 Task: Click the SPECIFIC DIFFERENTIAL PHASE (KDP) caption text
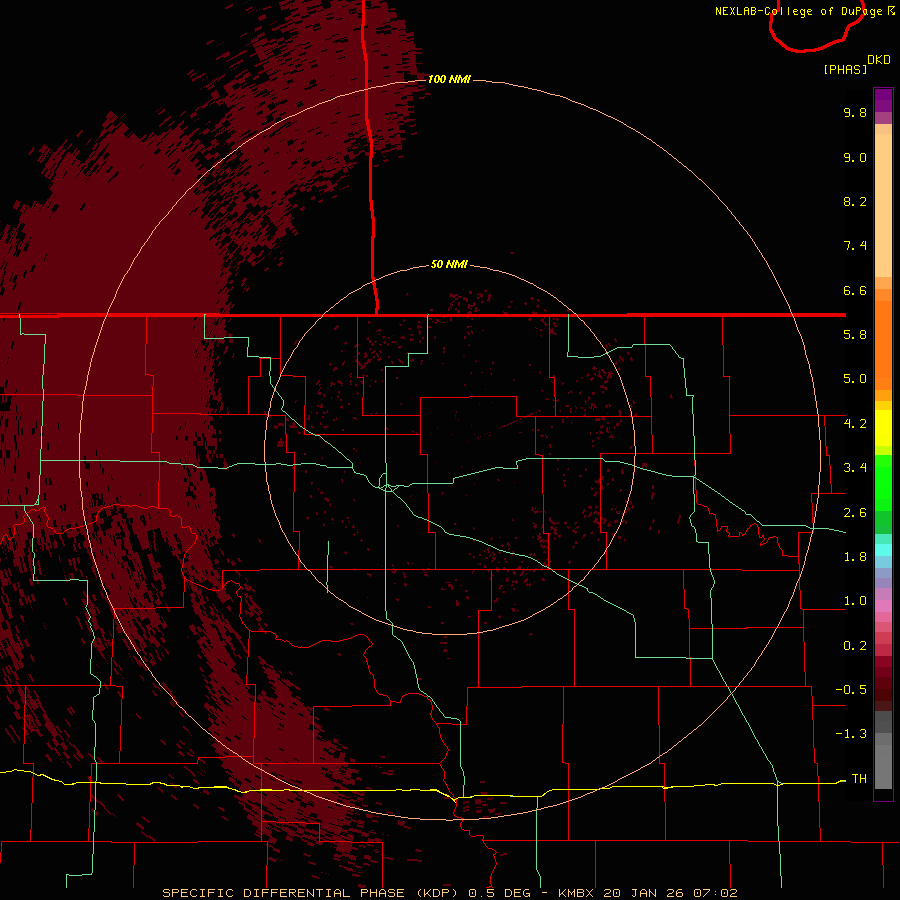click(311, 893)
